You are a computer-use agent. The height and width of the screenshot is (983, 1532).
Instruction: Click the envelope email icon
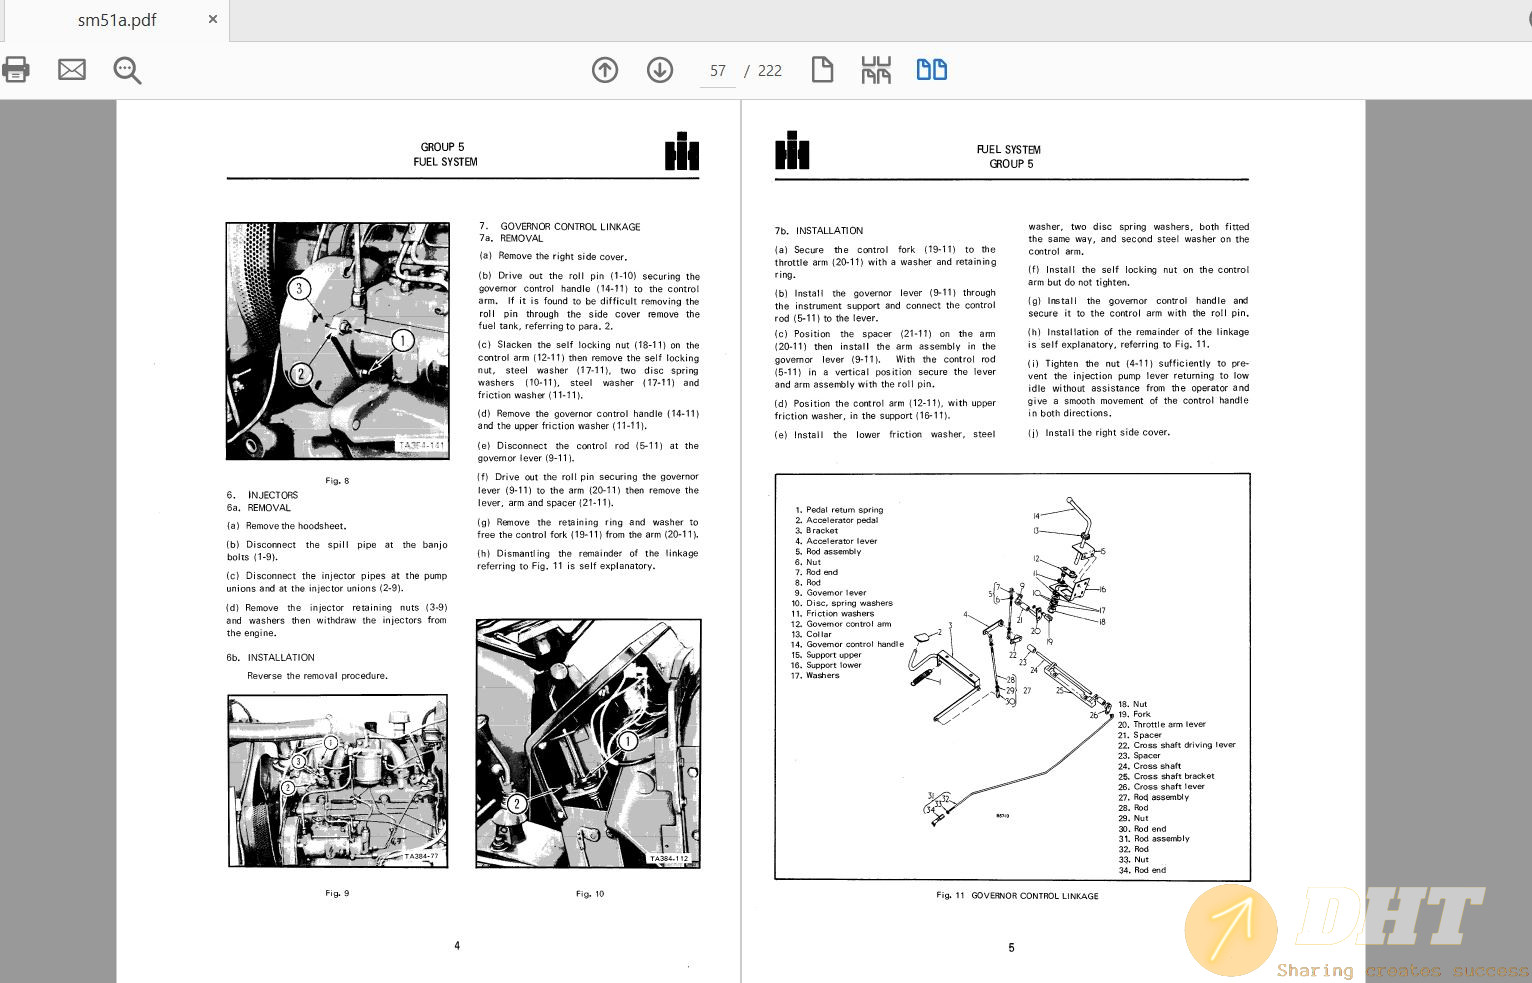coord(72,70)
